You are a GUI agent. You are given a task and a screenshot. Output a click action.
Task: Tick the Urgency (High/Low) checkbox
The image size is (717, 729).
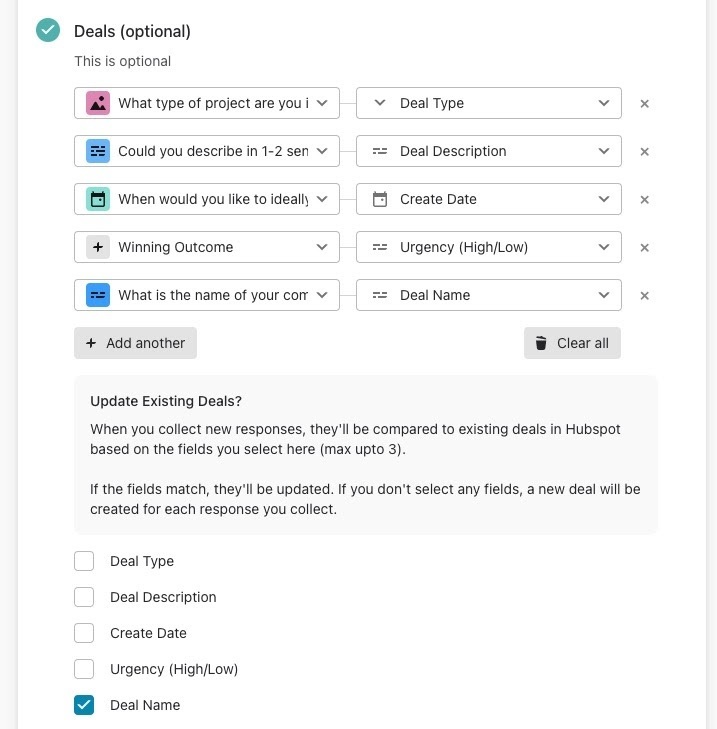click(84, 669)
